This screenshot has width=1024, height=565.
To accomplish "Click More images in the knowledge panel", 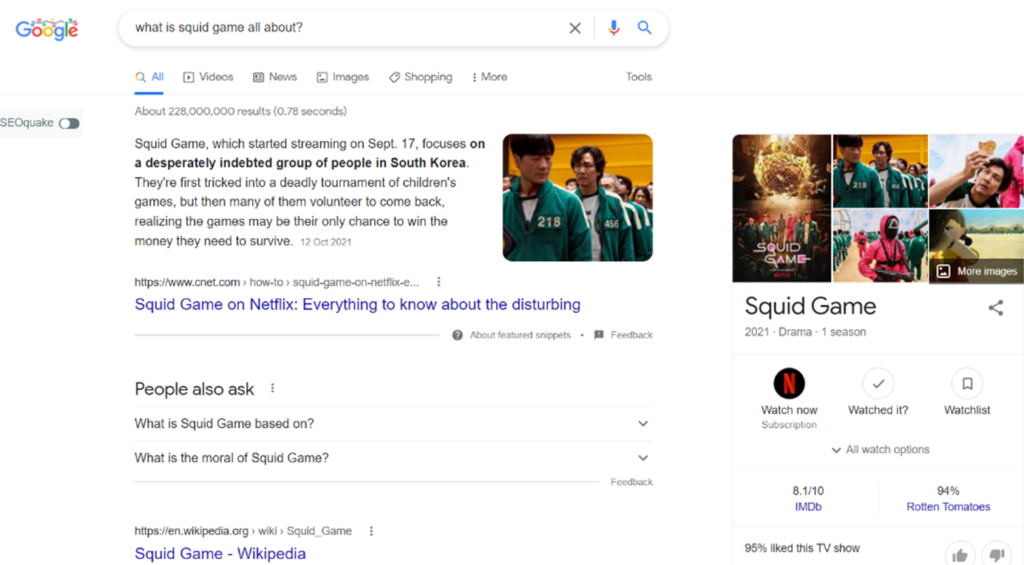I will [x=977, y=271].
